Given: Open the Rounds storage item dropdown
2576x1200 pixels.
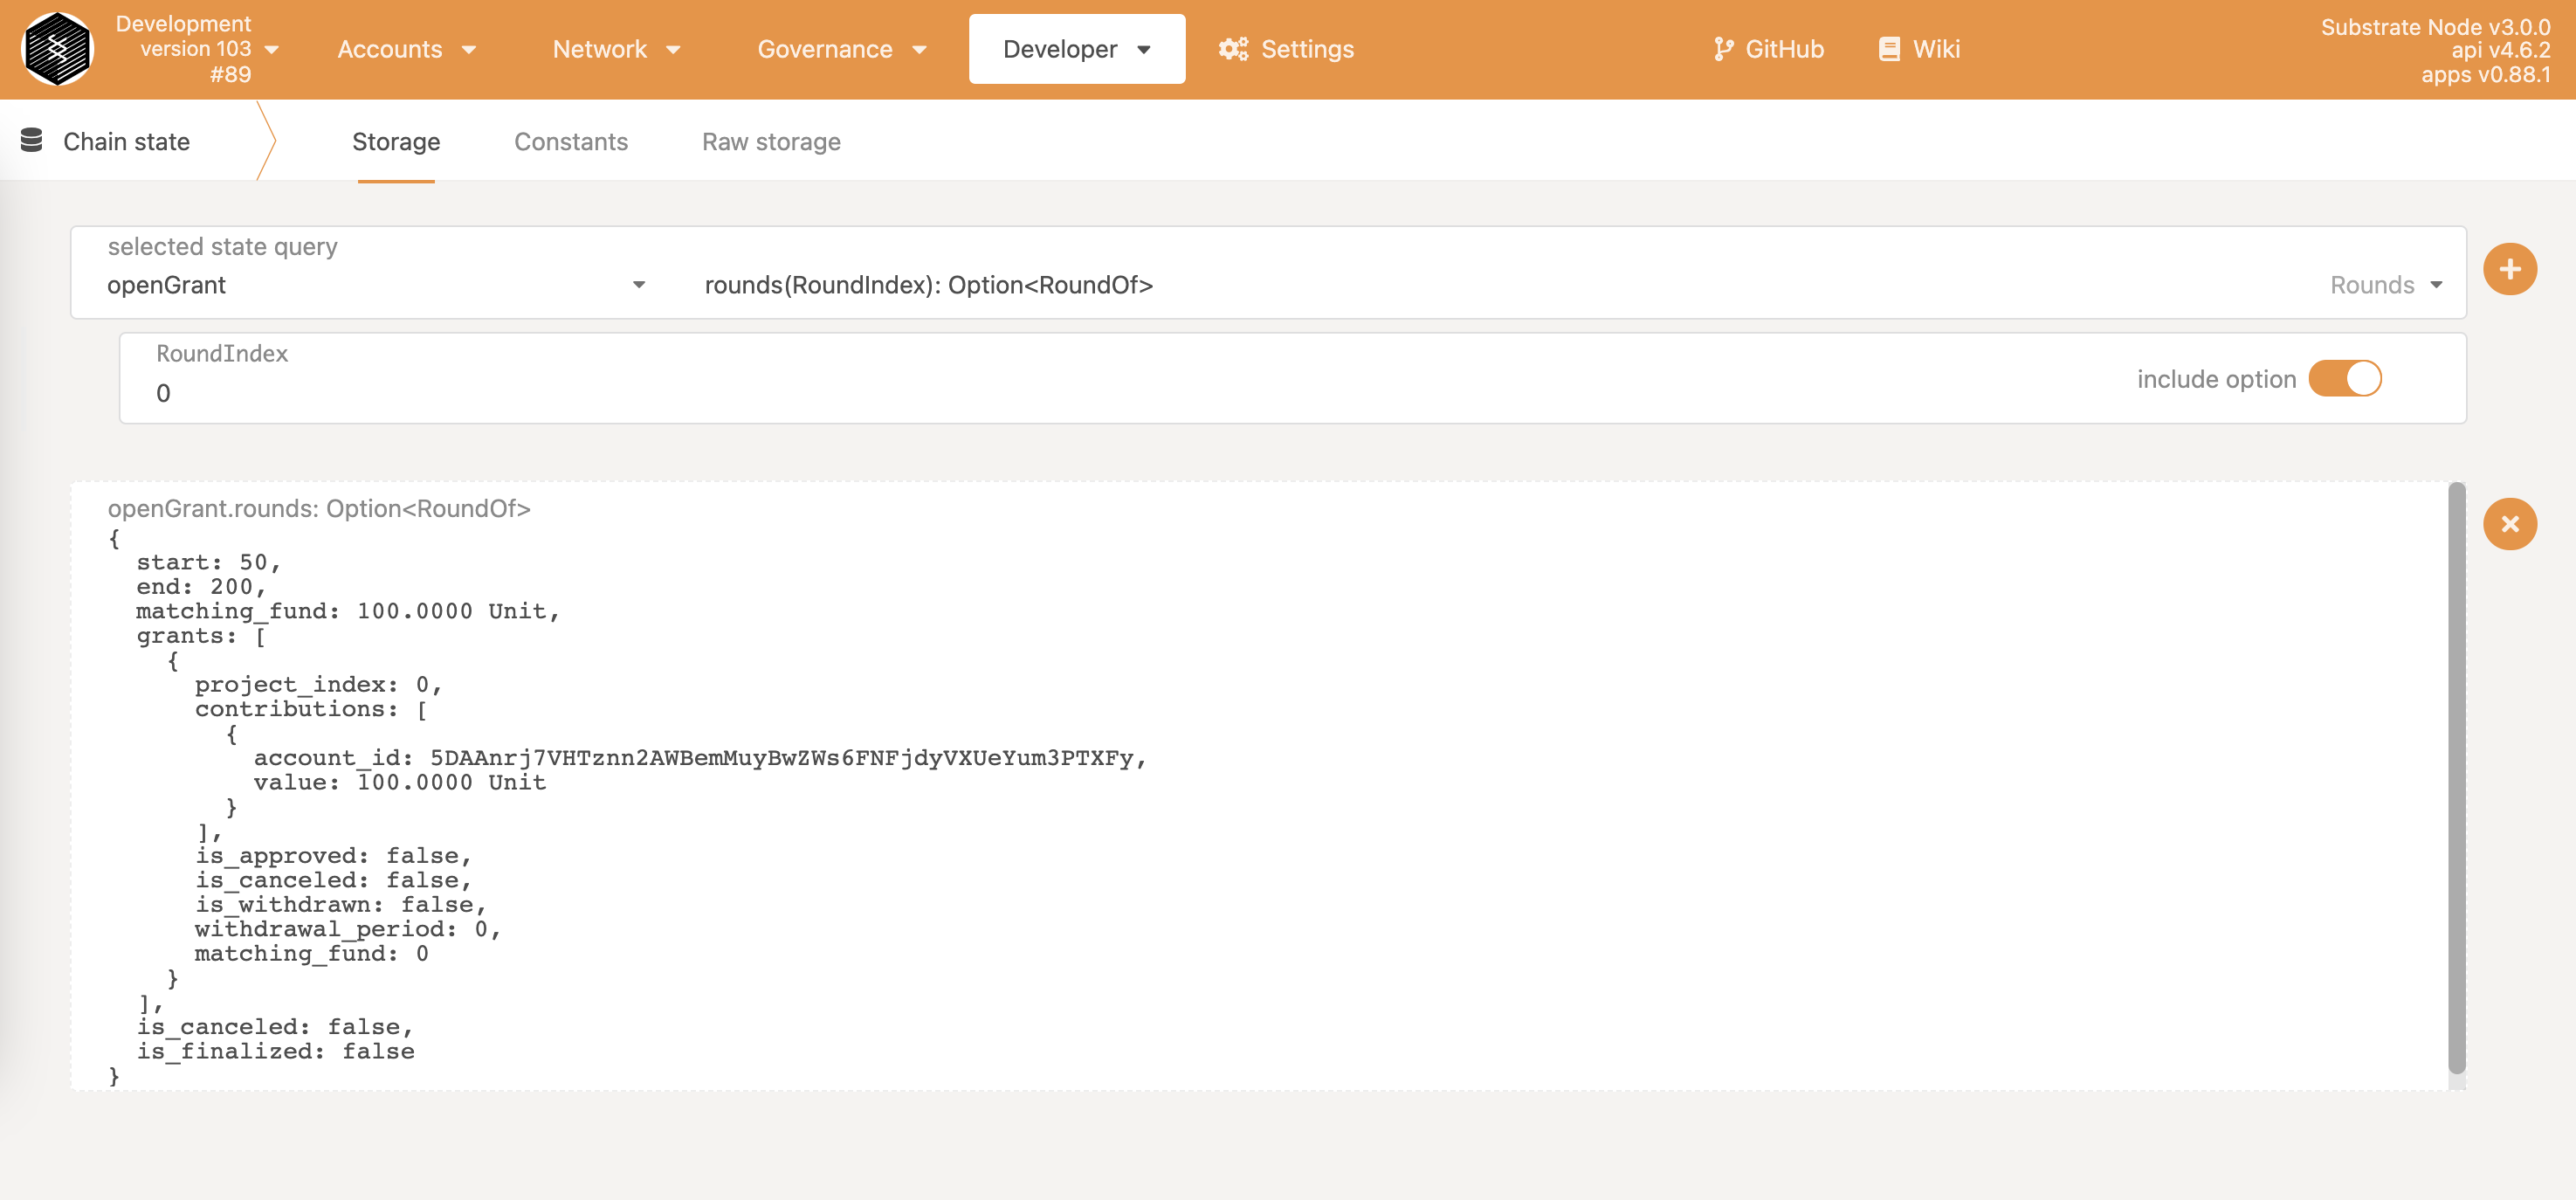Looking at the screenshot, I should [x=2435, y=285].
